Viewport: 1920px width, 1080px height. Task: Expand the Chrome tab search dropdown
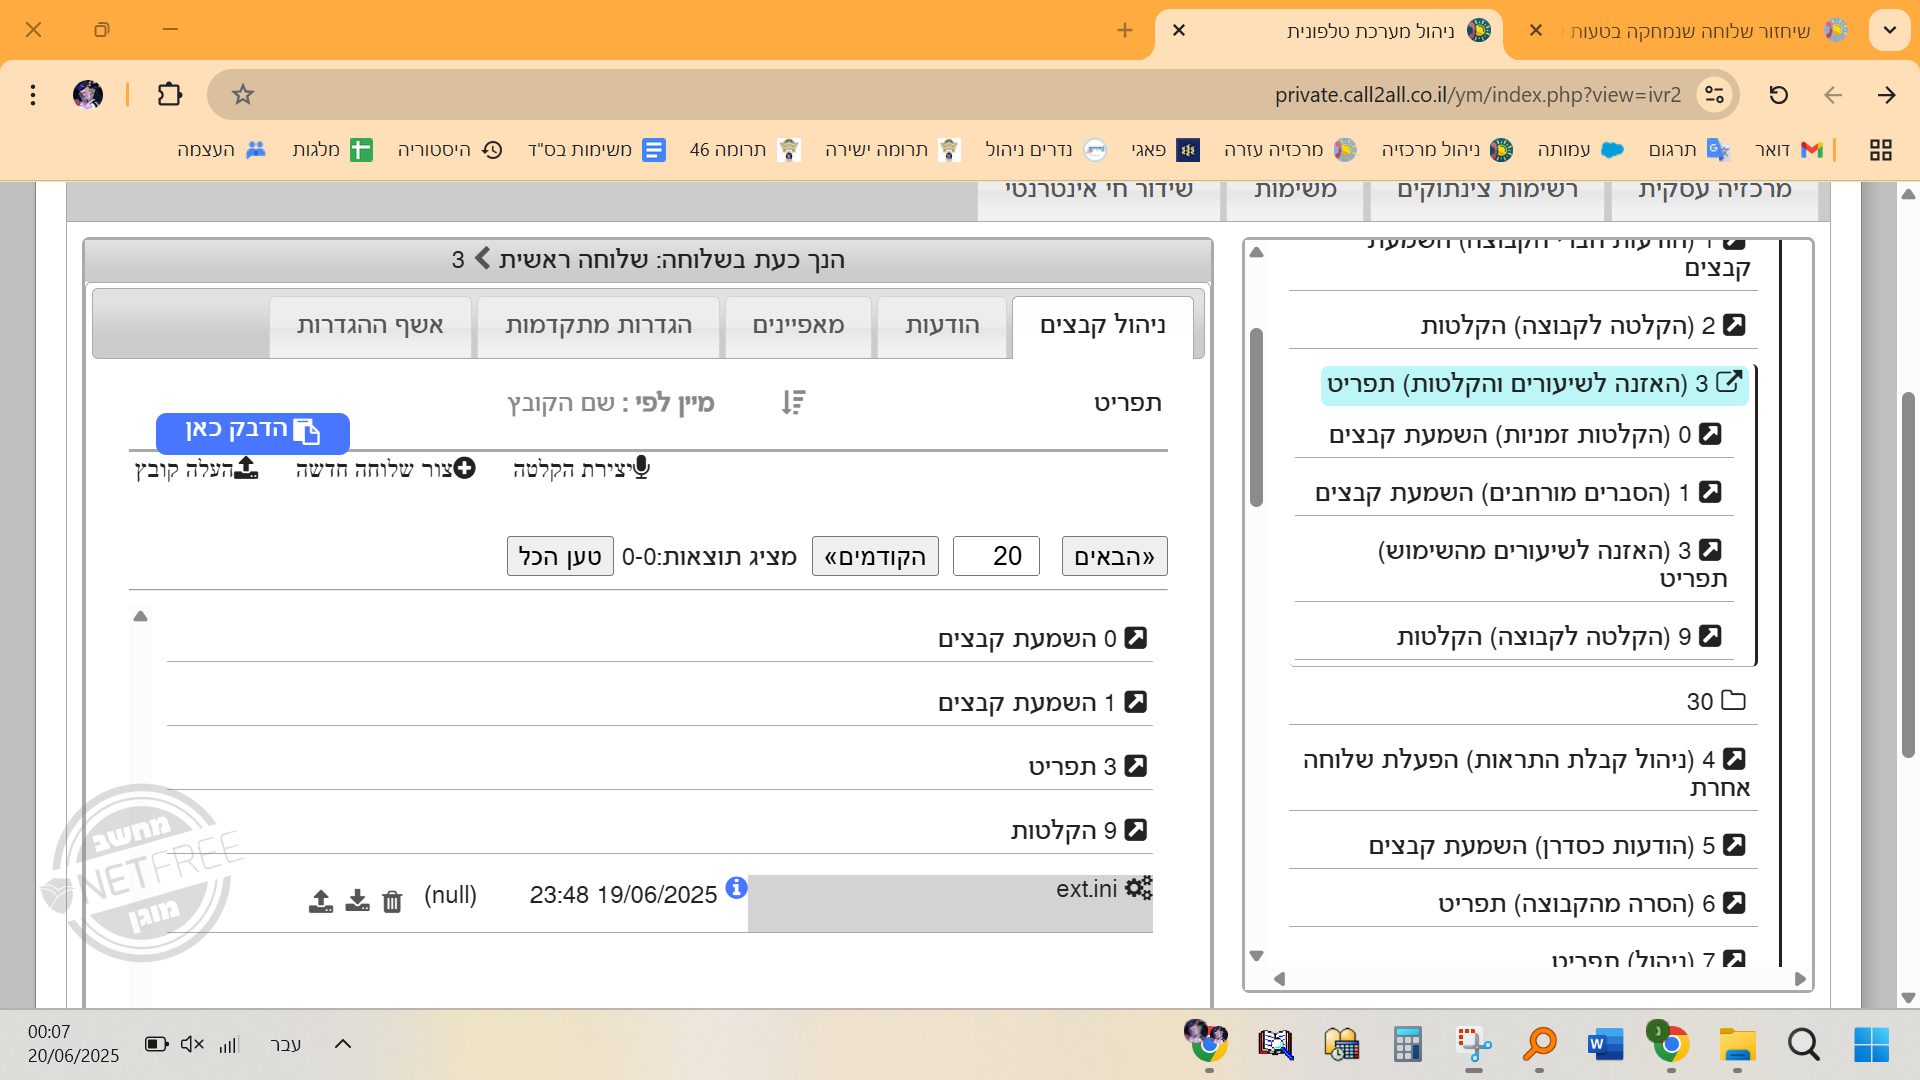[x=1890, y=30]
